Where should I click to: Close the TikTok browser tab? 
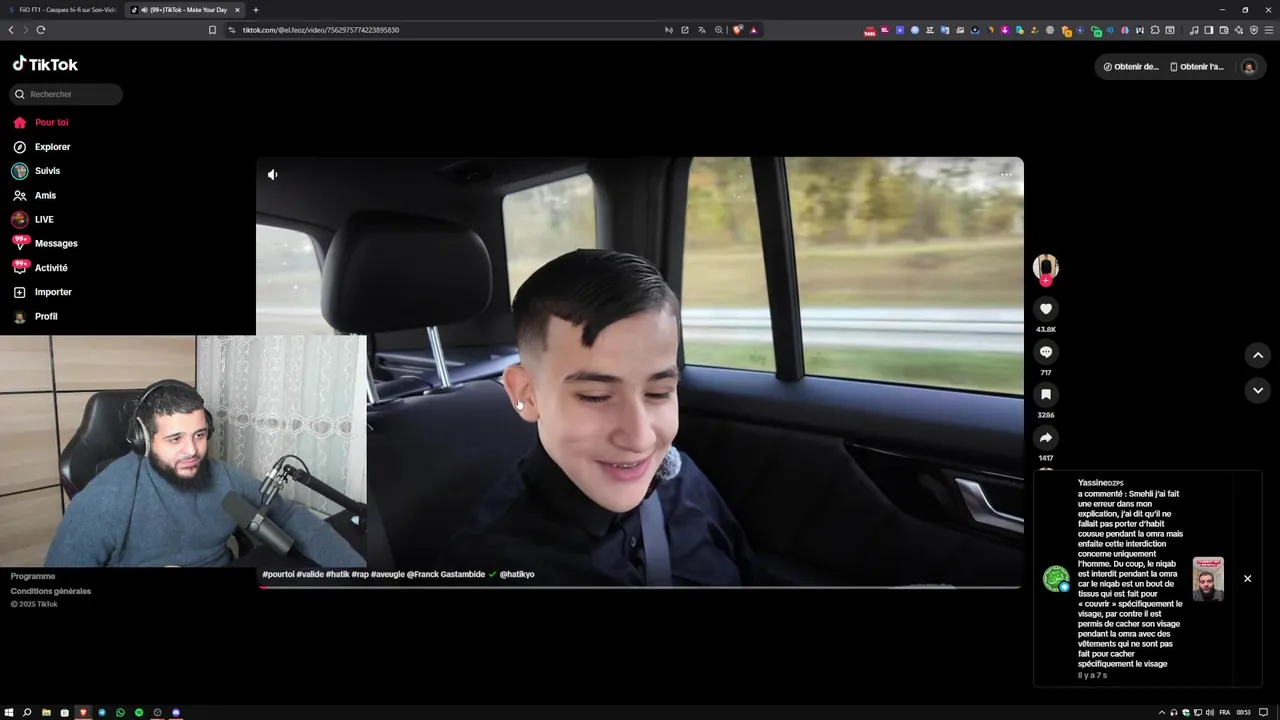click(x=237, y=10)
